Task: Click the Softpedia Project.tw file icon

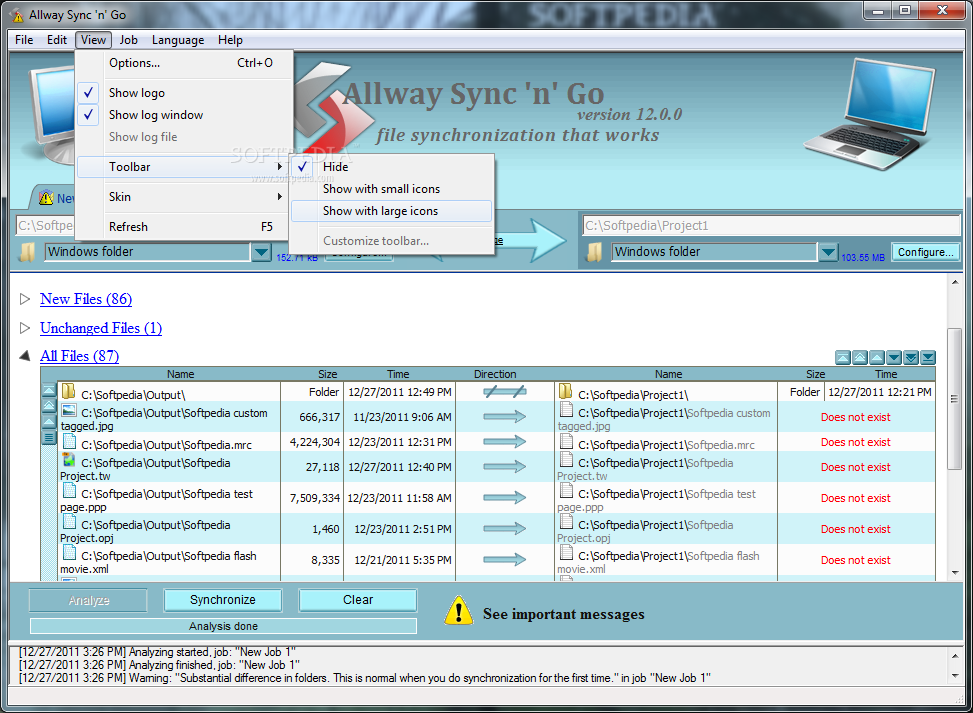Action: click(69, 460)
